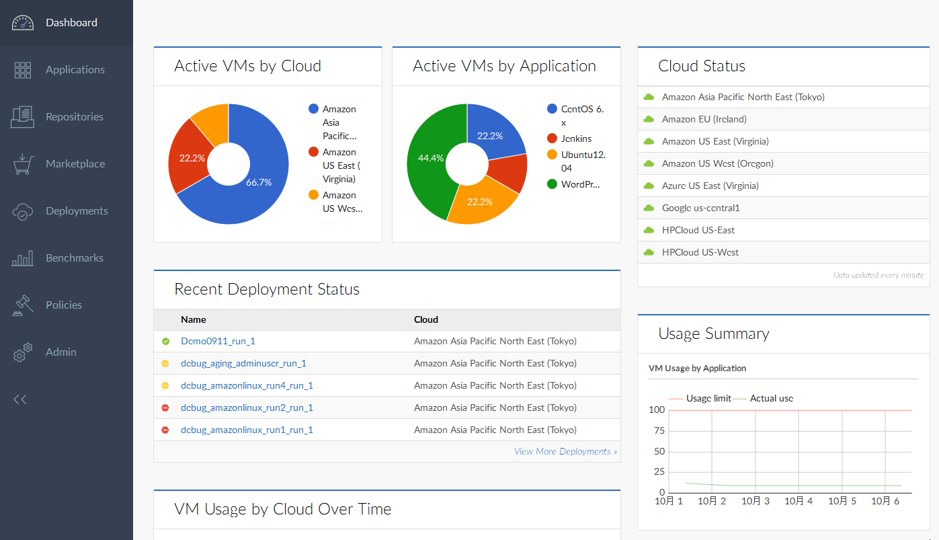Image resolution: width=939 pixels, height=540 pixels.
Task: Click the Dashboard gauge icon
Action: tap(22, 22)
